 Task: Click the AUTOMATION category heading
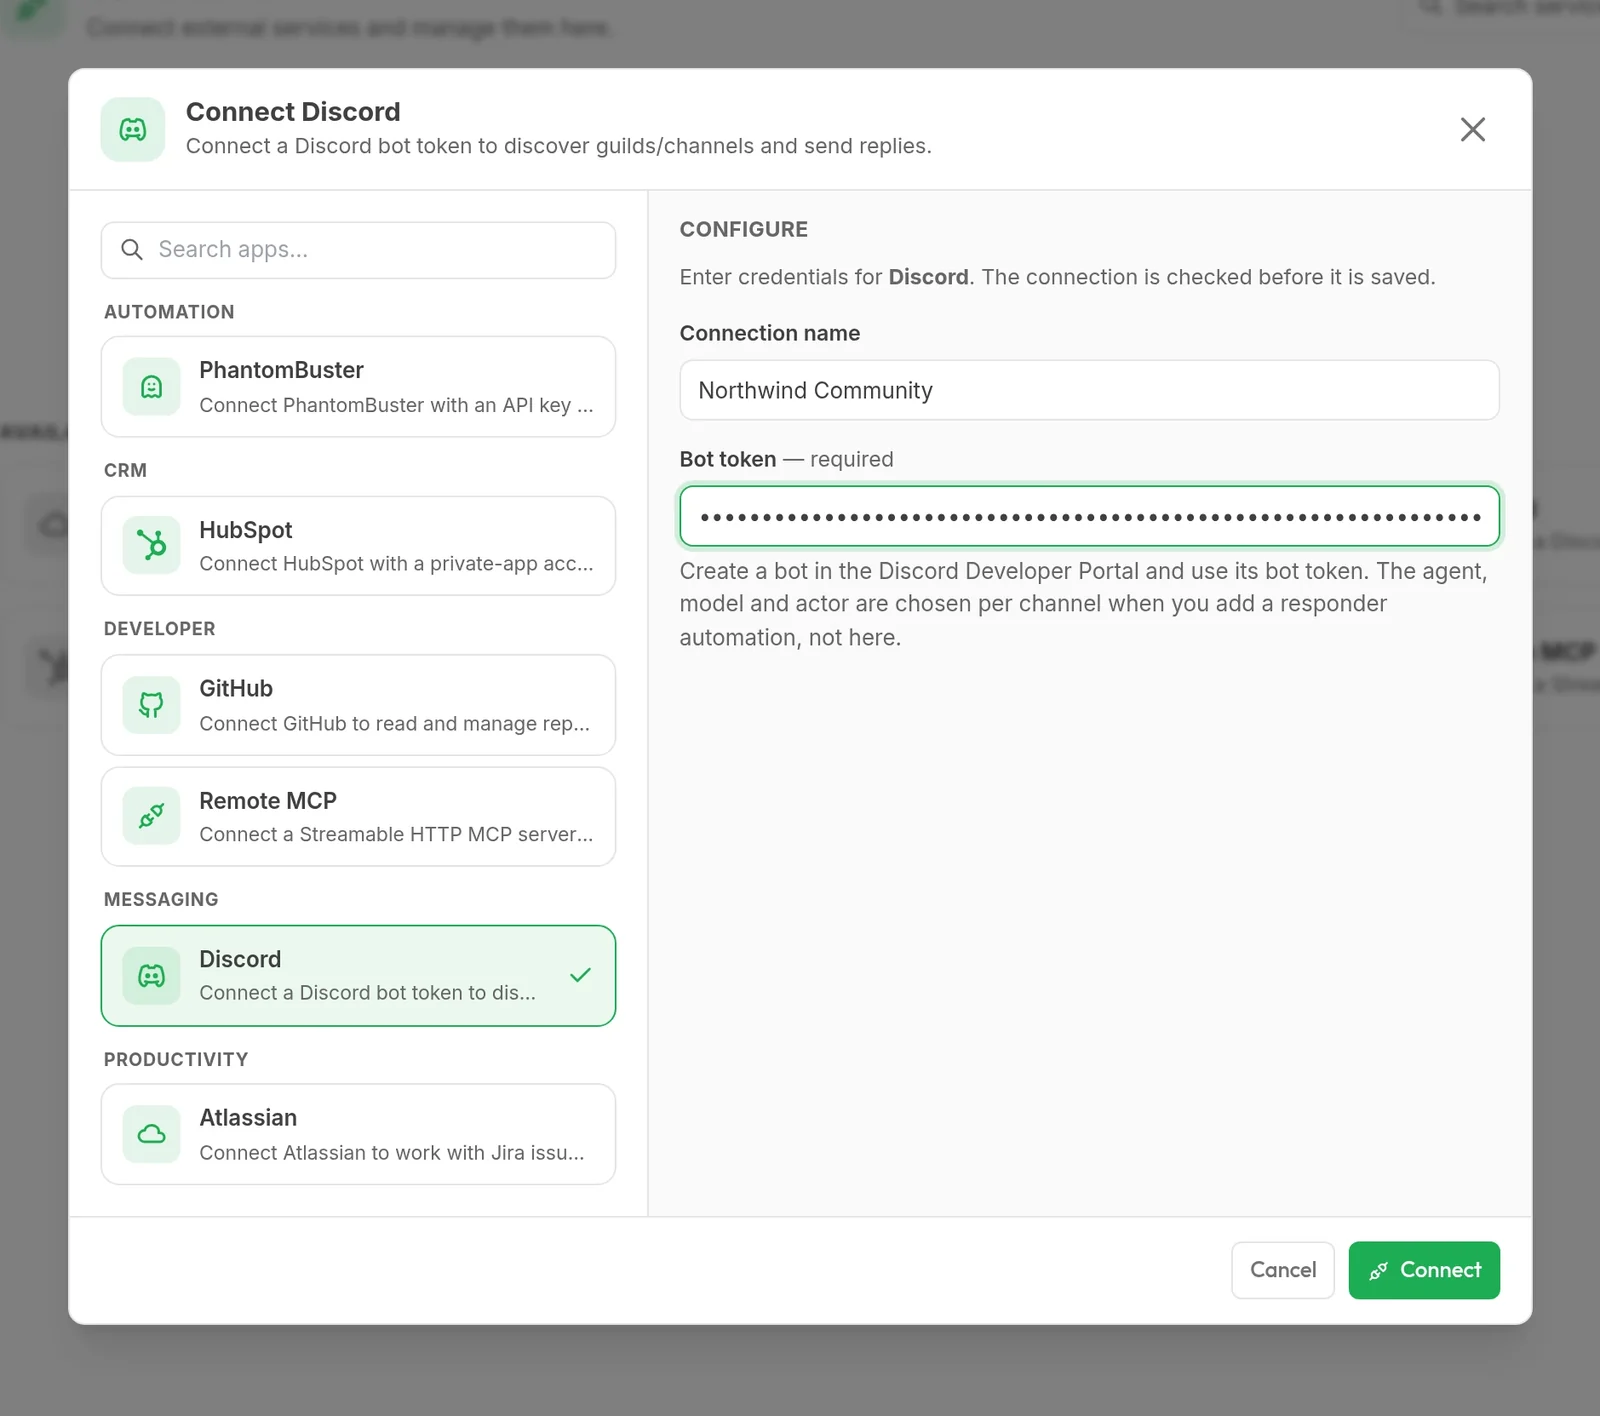pos(169,312)
